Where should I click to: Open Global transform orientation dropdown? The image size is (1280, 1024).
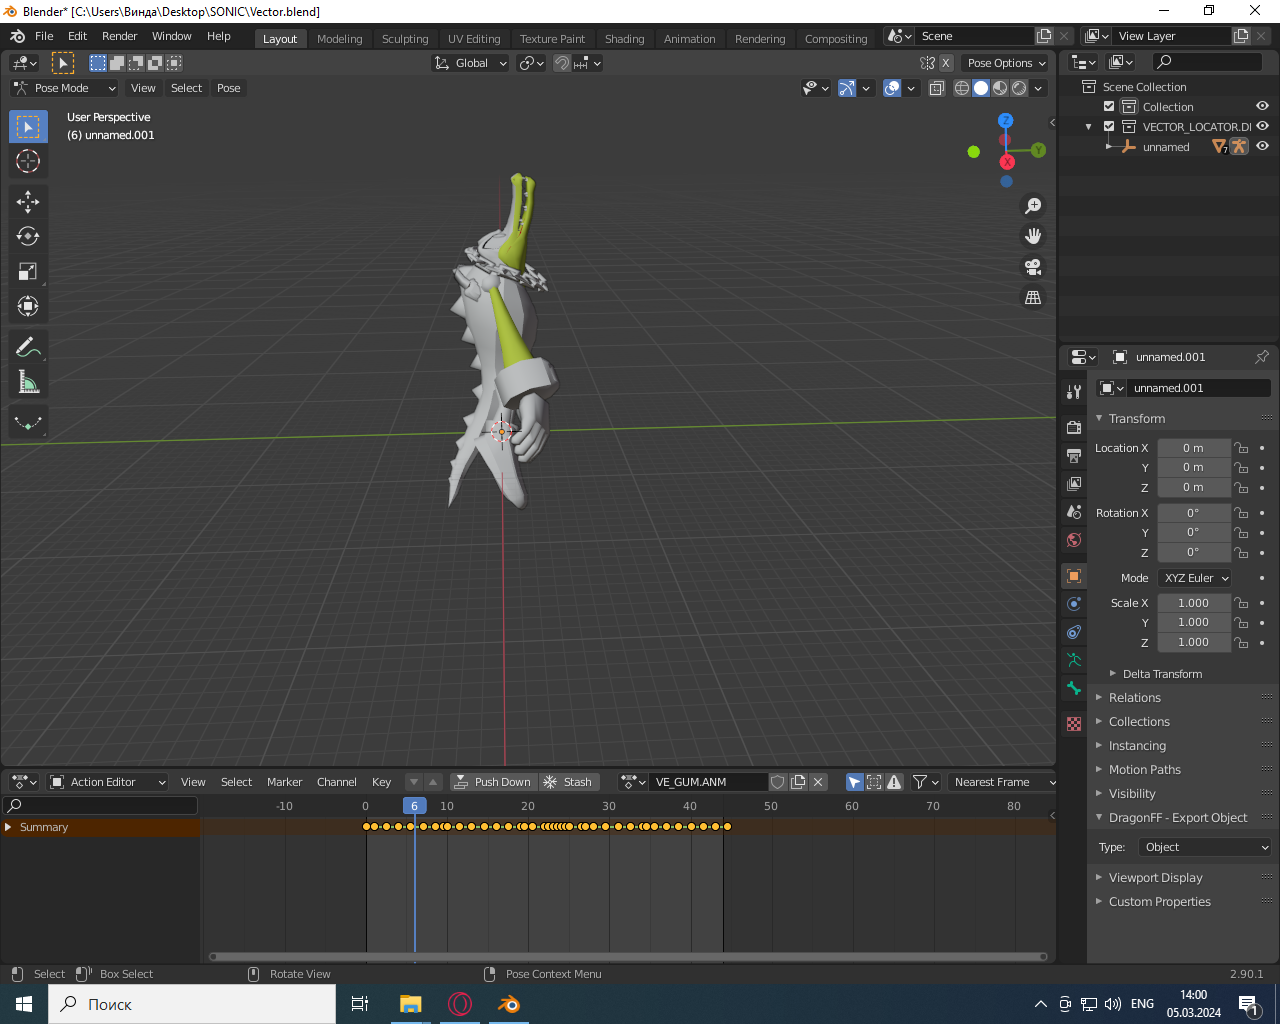pos(470,63)
